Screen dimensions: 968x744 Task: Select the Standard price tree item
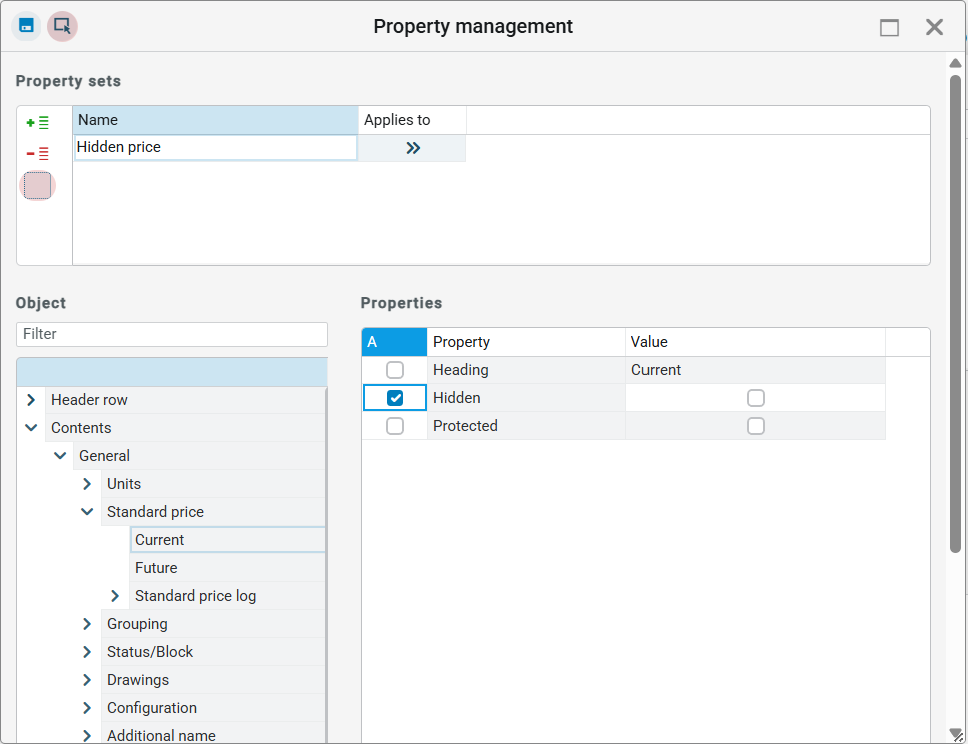pyautogui.click(x=213, y=512)
